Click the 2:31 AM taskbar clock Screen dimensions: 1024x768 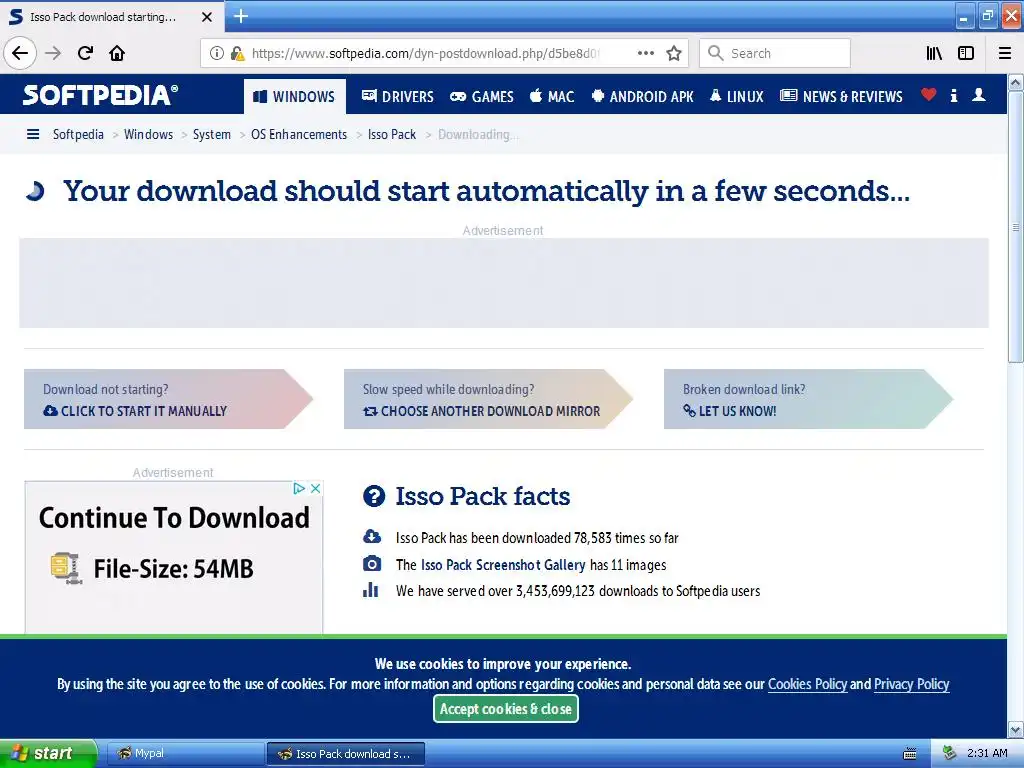(987, 753)
